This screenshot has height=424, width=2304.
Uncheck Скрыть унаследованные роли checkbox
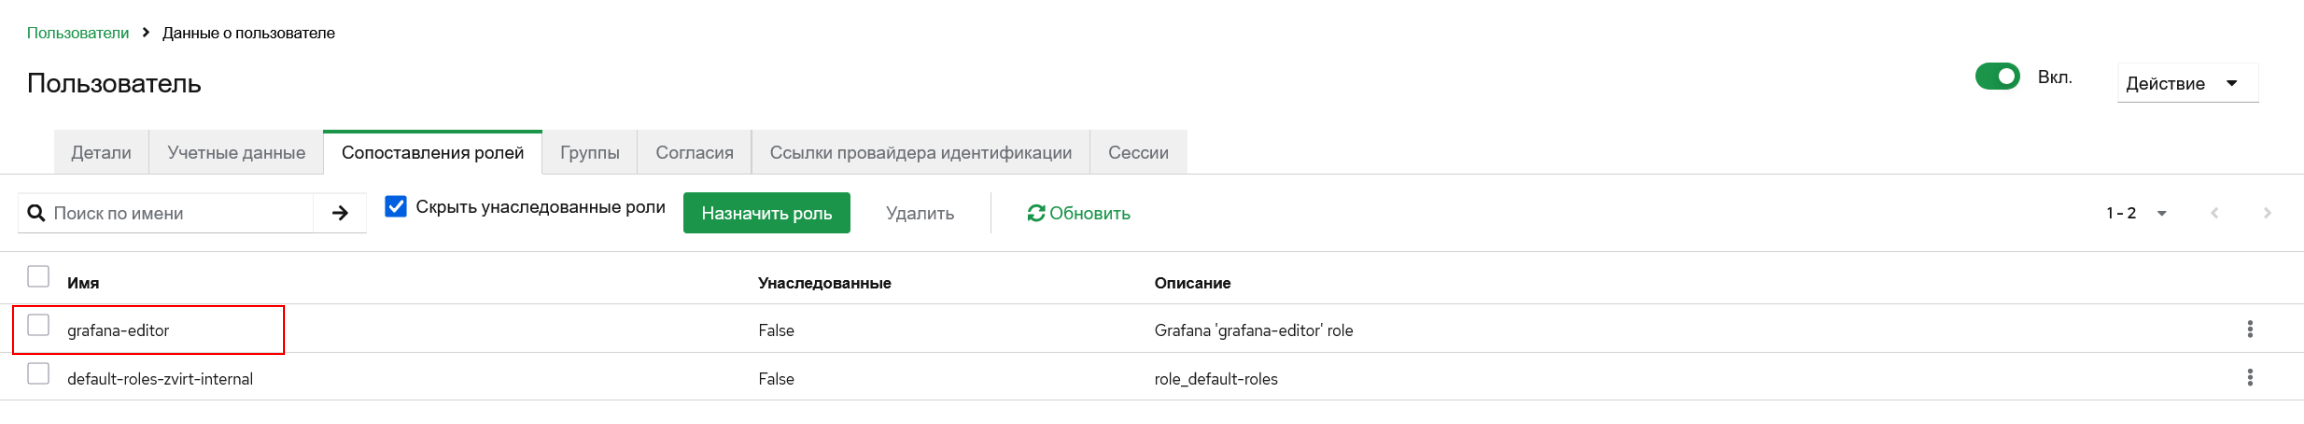point(396,206)
